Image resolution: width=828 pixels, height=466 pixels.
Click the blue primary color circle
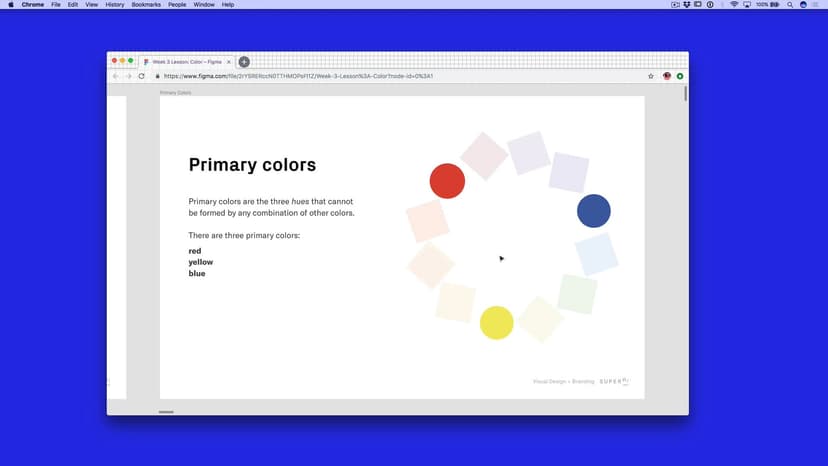click(x=594, y=211)
